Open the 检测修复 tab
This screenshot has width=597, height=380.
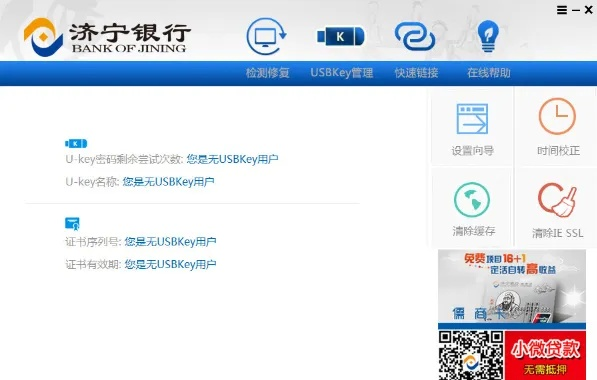(x=267, y=73)
